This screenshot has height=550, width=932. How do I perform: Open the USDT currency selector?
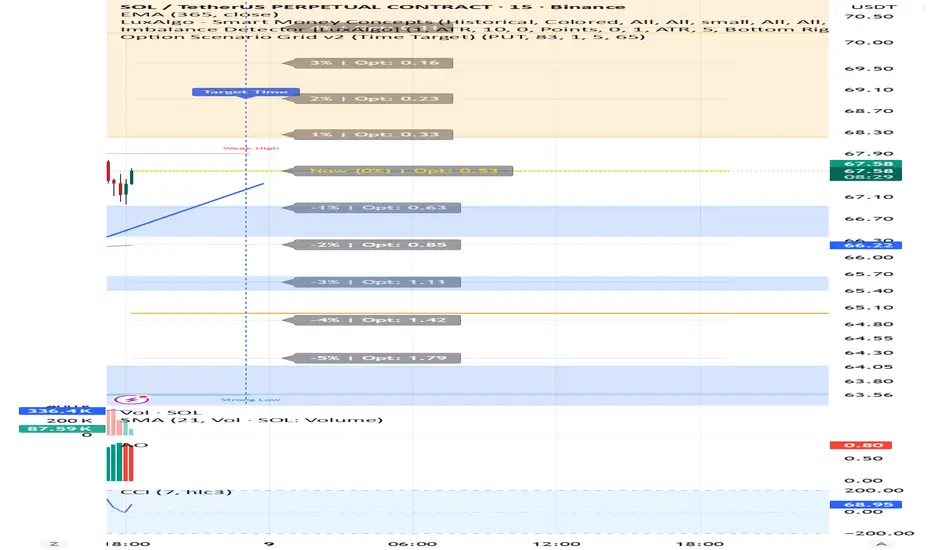[x=874, y=7]
